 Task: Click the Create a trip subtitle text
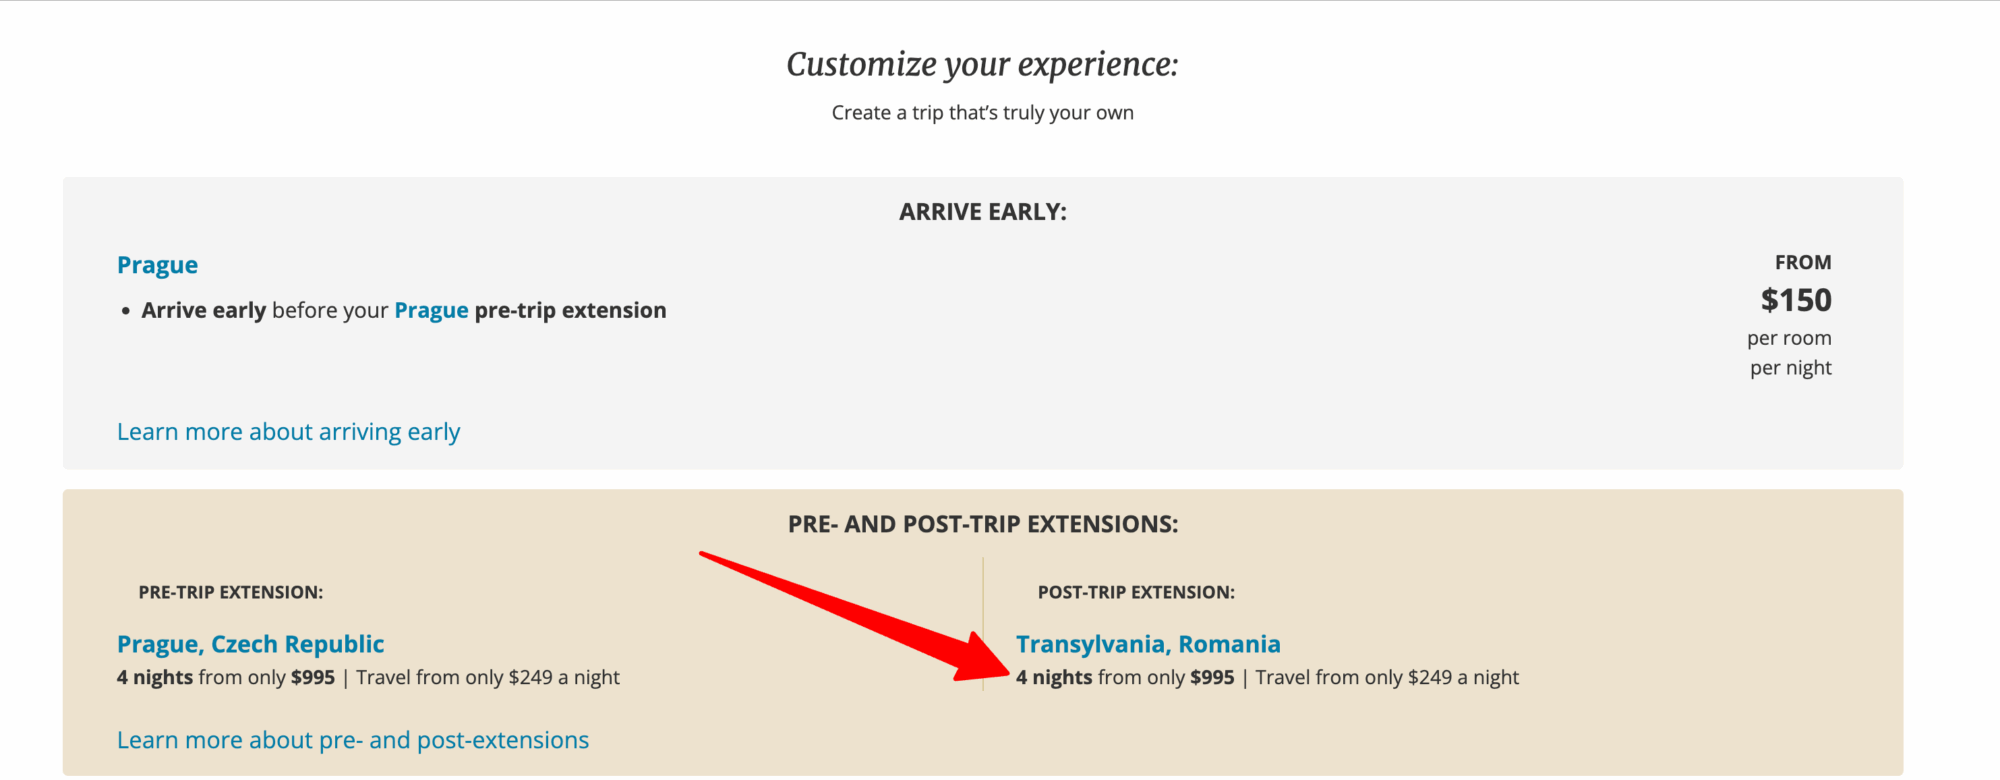click(x=982, y=113)
